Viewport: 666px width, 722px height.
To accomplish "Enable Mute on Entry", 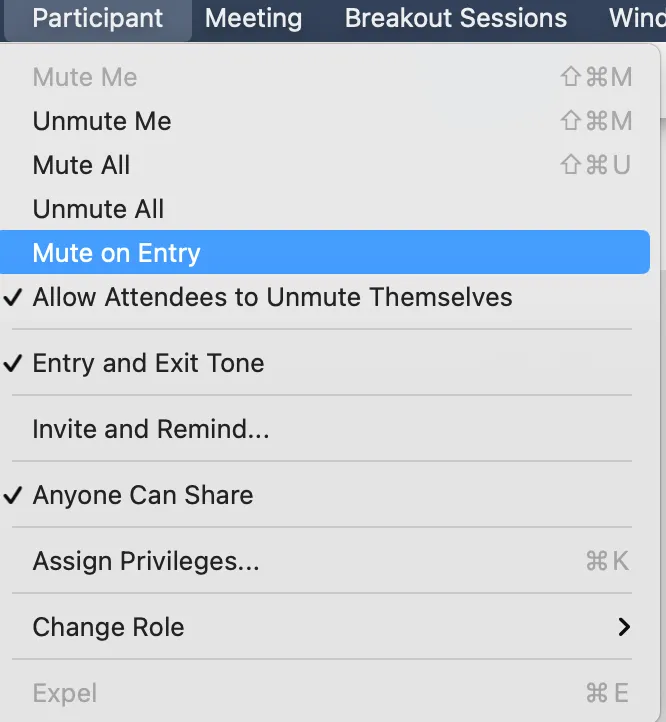I will [117, 253].
